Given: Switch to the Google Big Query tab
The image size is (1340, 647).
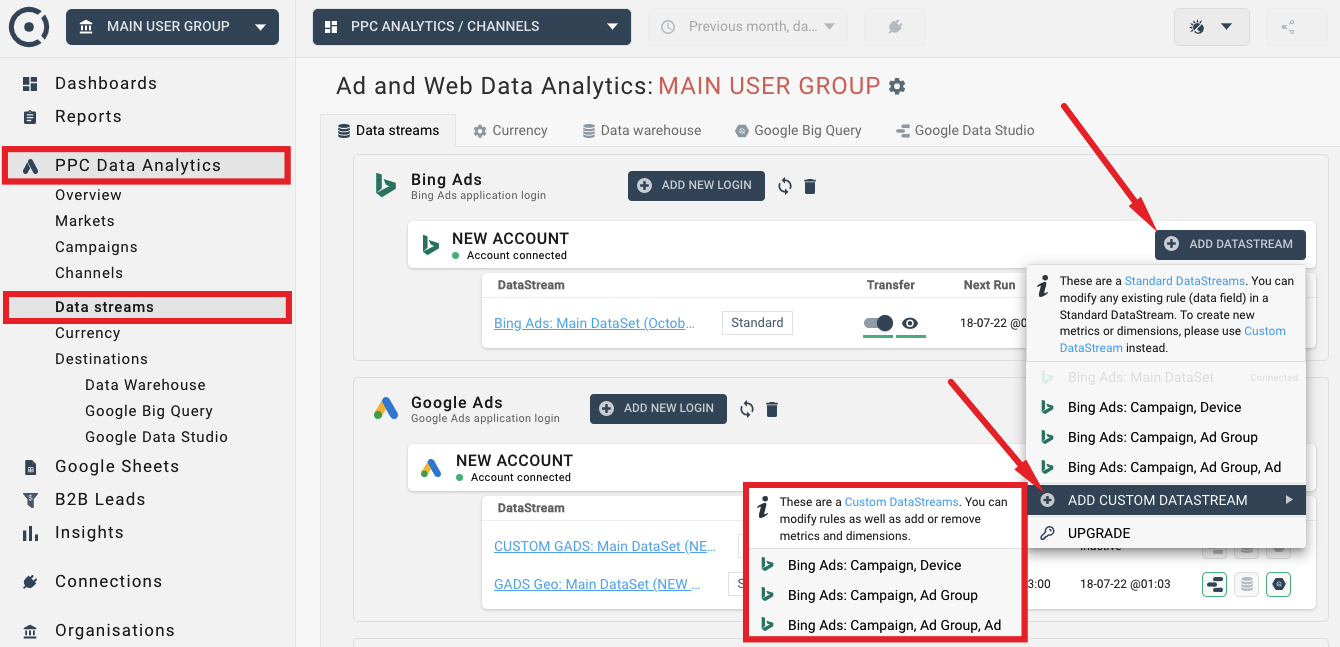Looking at the screenshot, I should pos(798,130).
